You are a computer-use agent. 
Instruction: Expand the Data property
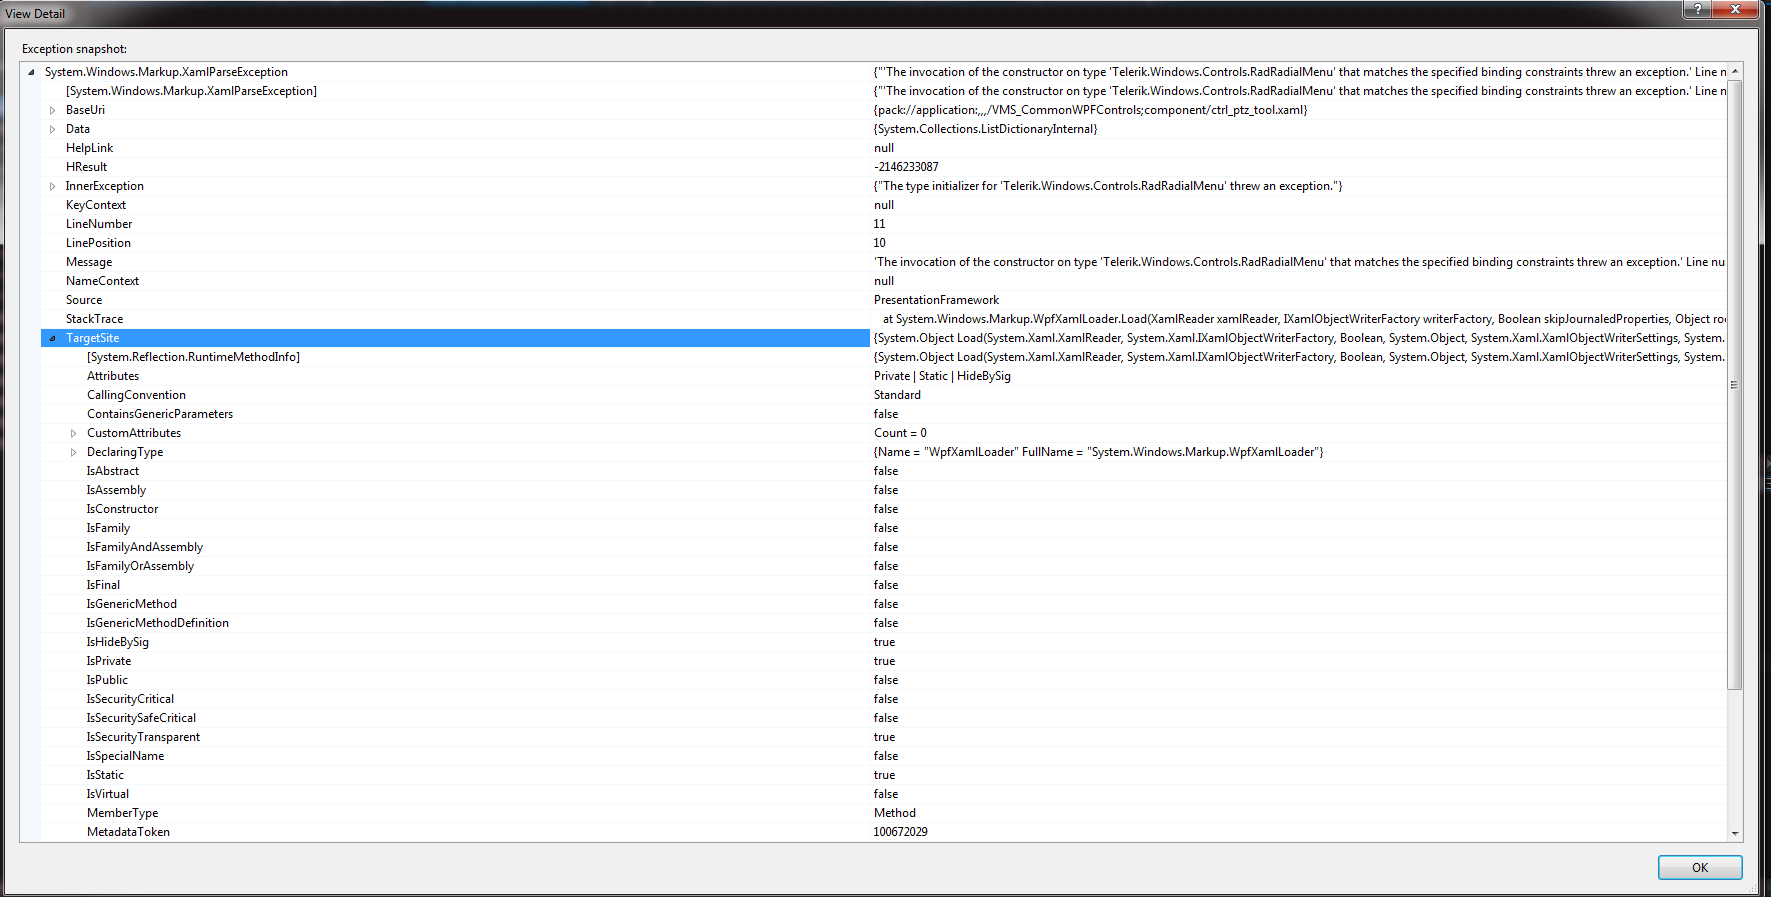[x=52, y=129]
